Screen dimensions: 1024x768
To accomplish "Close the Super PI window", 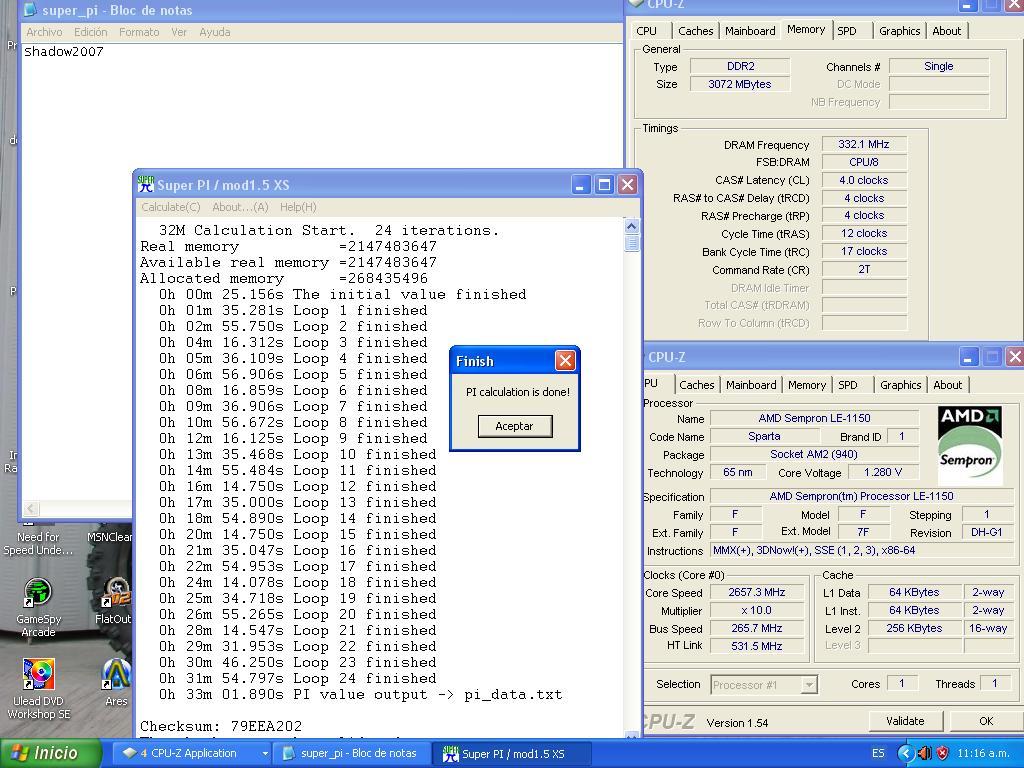I will [628, 185].
